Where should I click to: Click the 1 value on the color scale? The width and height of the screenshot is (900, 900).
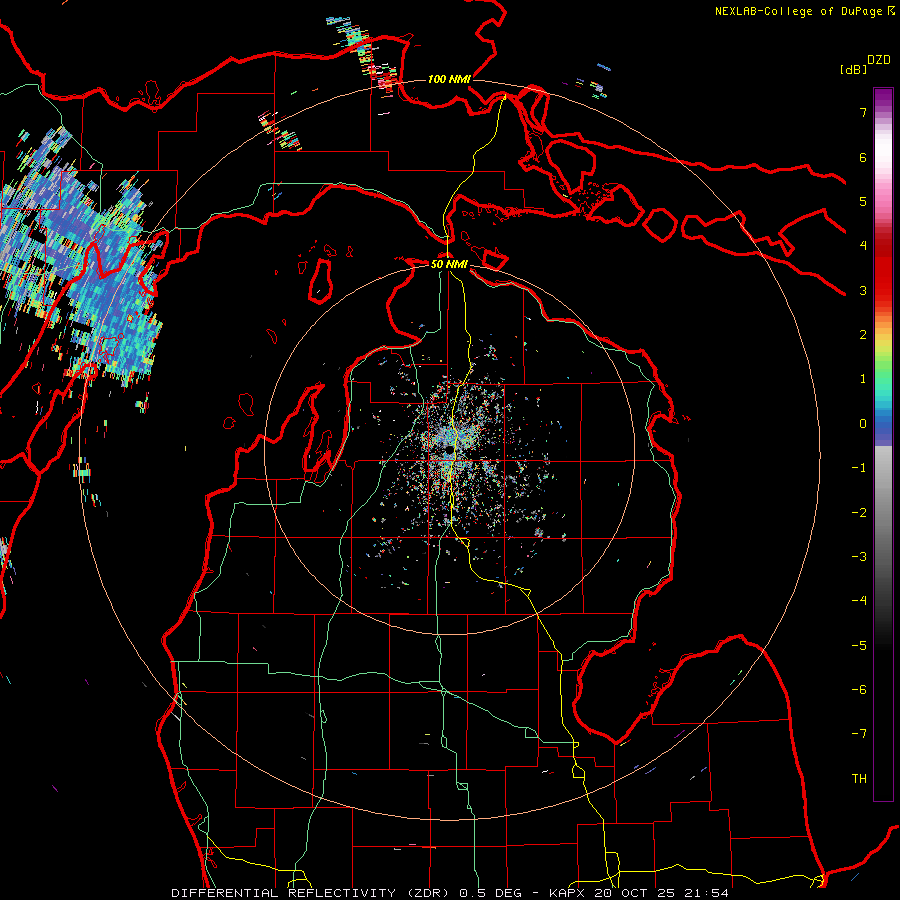click(863, 379)
